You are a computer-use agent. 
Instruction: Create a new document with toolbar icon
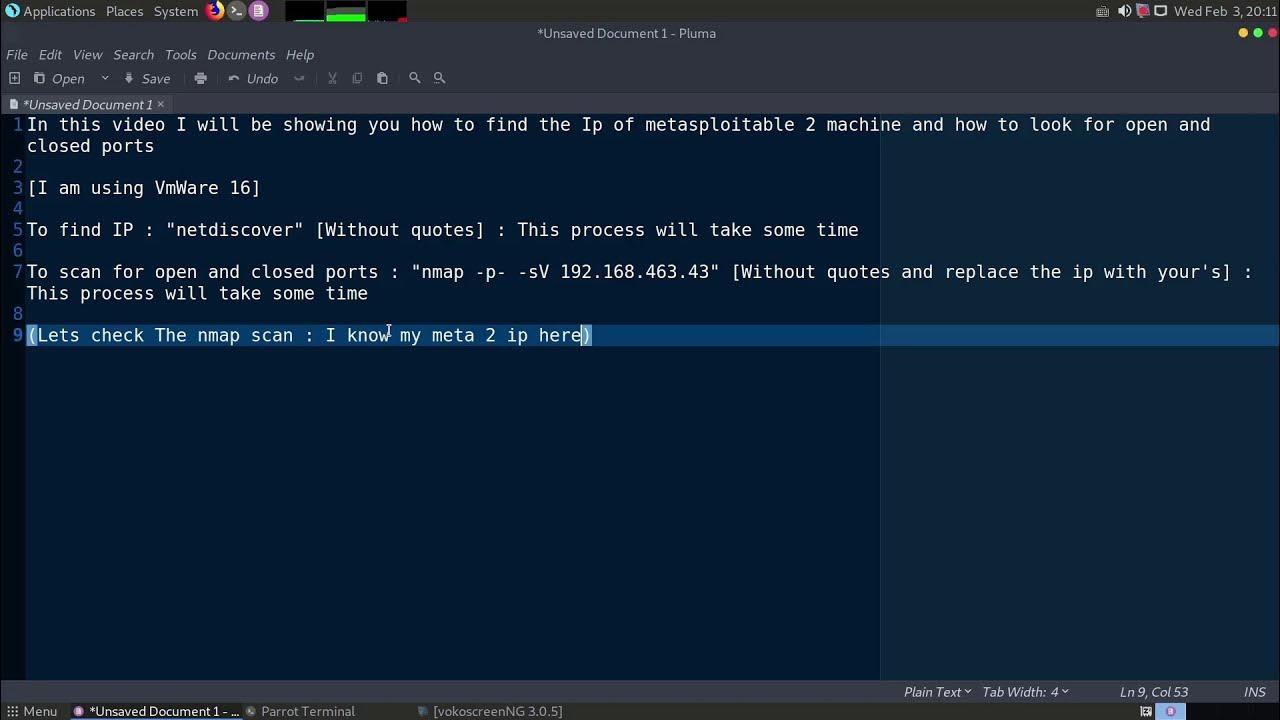click(14, 78)
